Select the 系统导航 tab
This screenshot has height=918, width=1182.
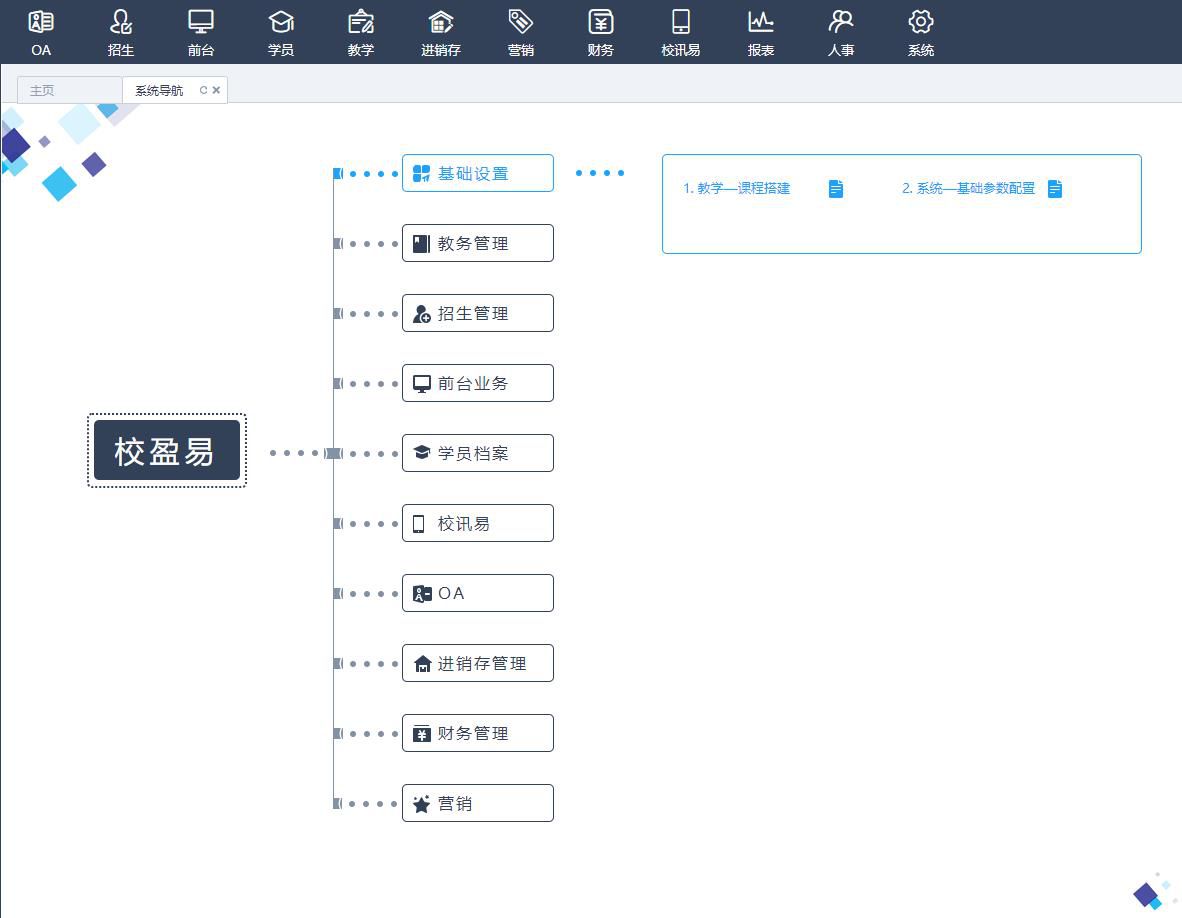click(159, 90)
